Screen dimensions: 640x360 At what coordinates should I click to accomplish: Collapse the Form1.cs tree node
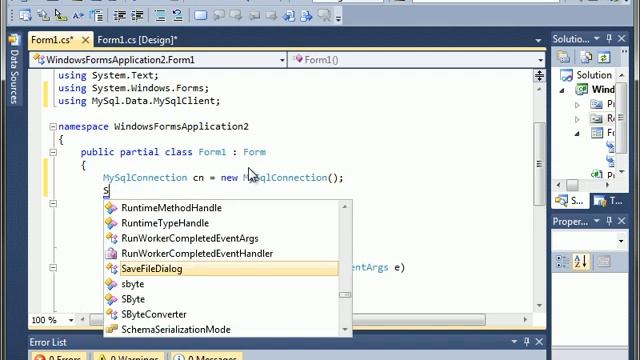[x=577, y=133]
